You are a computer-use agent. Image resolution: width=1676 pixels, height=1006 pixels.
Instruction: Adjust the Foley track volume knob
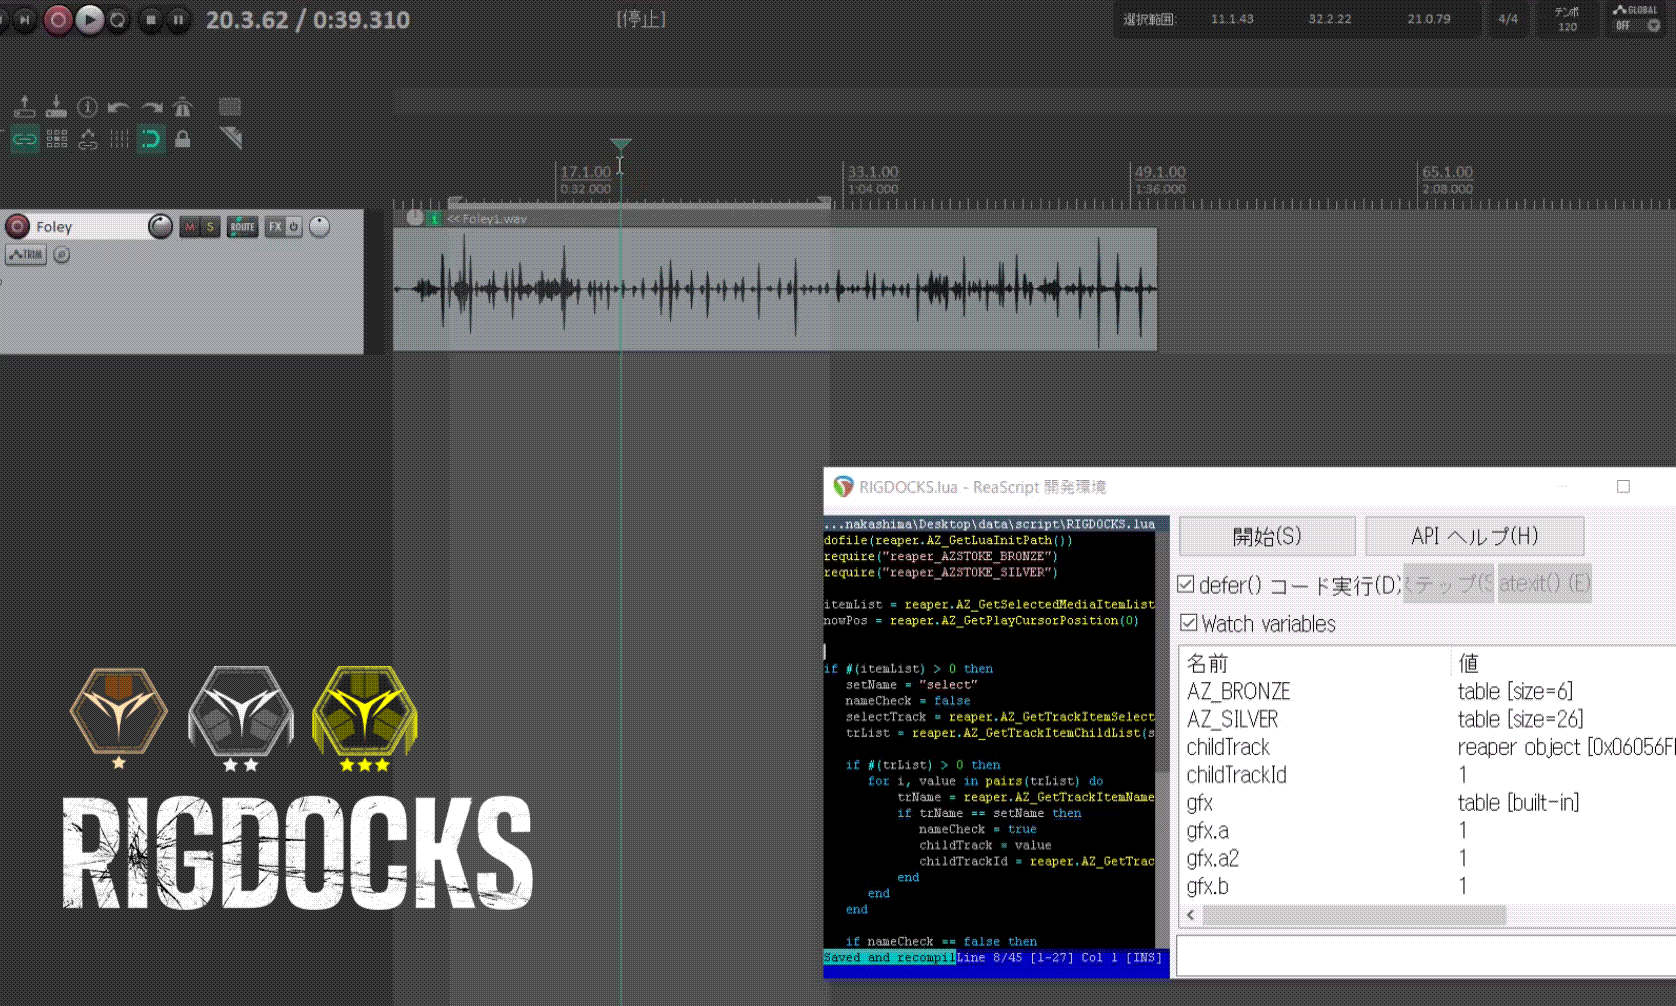coord(160,227)
